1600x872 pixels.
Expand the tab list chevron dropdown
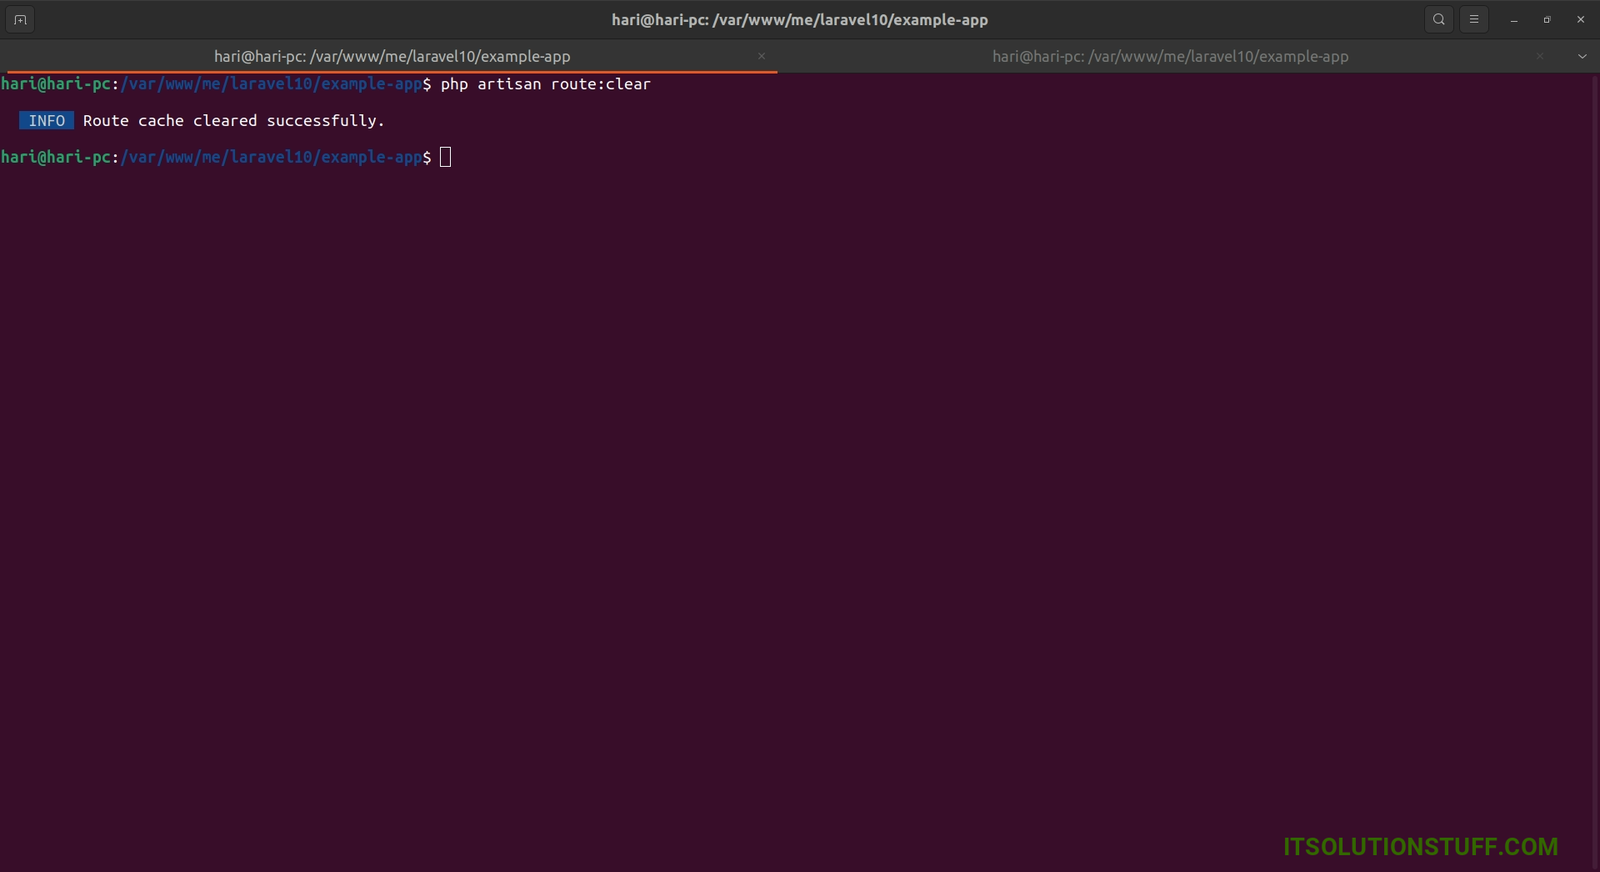pos(1582,56)
